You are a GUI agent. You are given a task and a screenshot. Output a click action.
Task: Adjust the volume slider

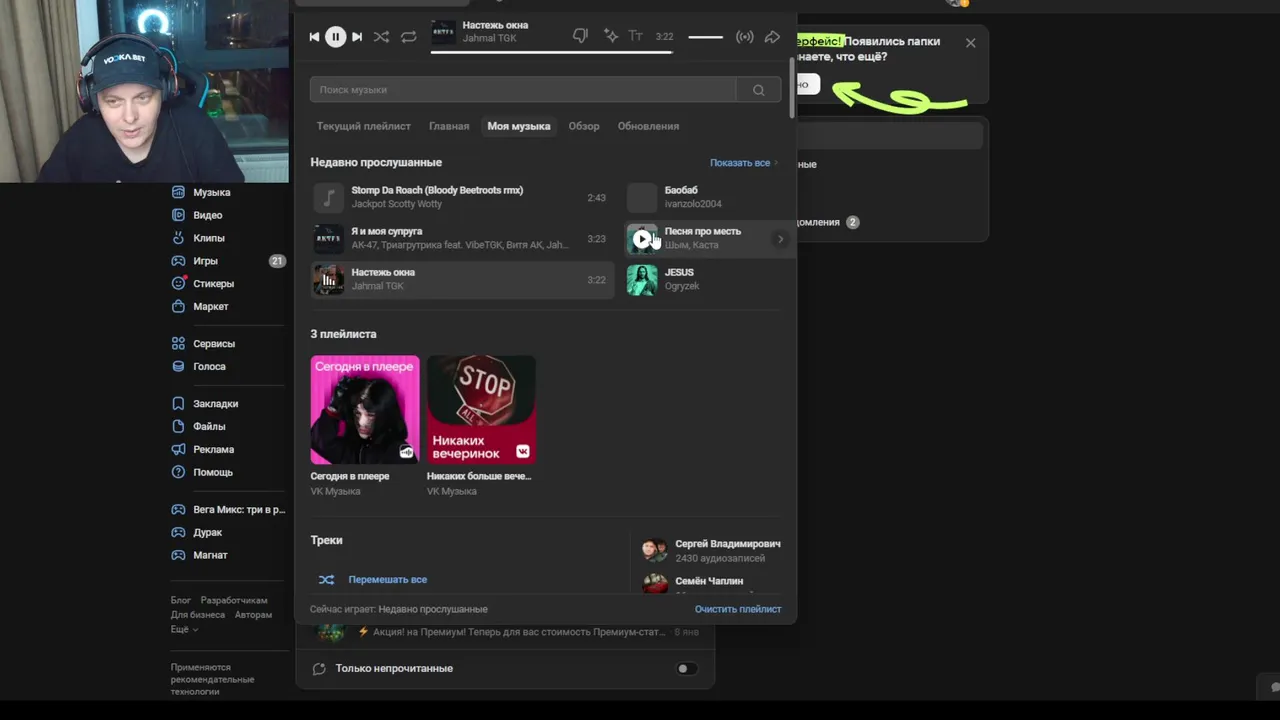click(705, 37)
